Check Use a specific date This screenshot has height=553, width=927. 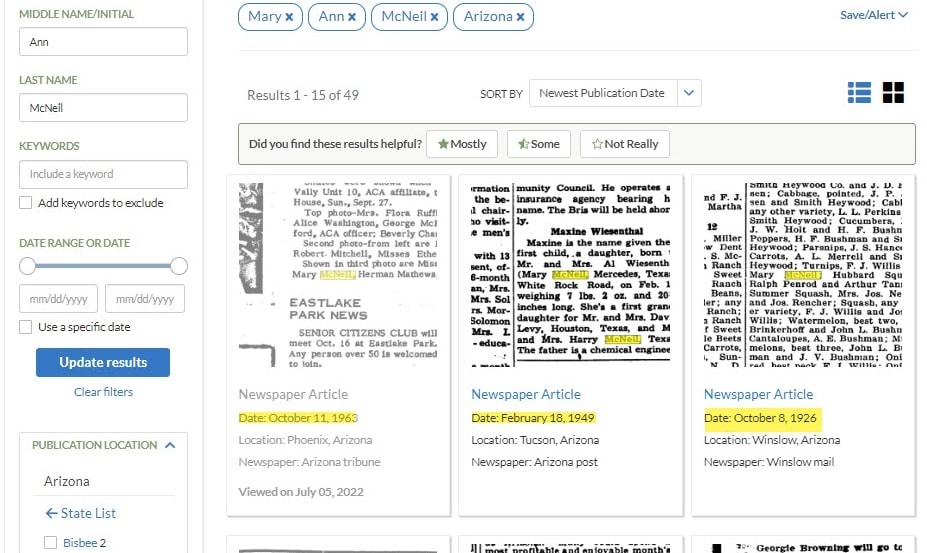click(x=25, y=327)
